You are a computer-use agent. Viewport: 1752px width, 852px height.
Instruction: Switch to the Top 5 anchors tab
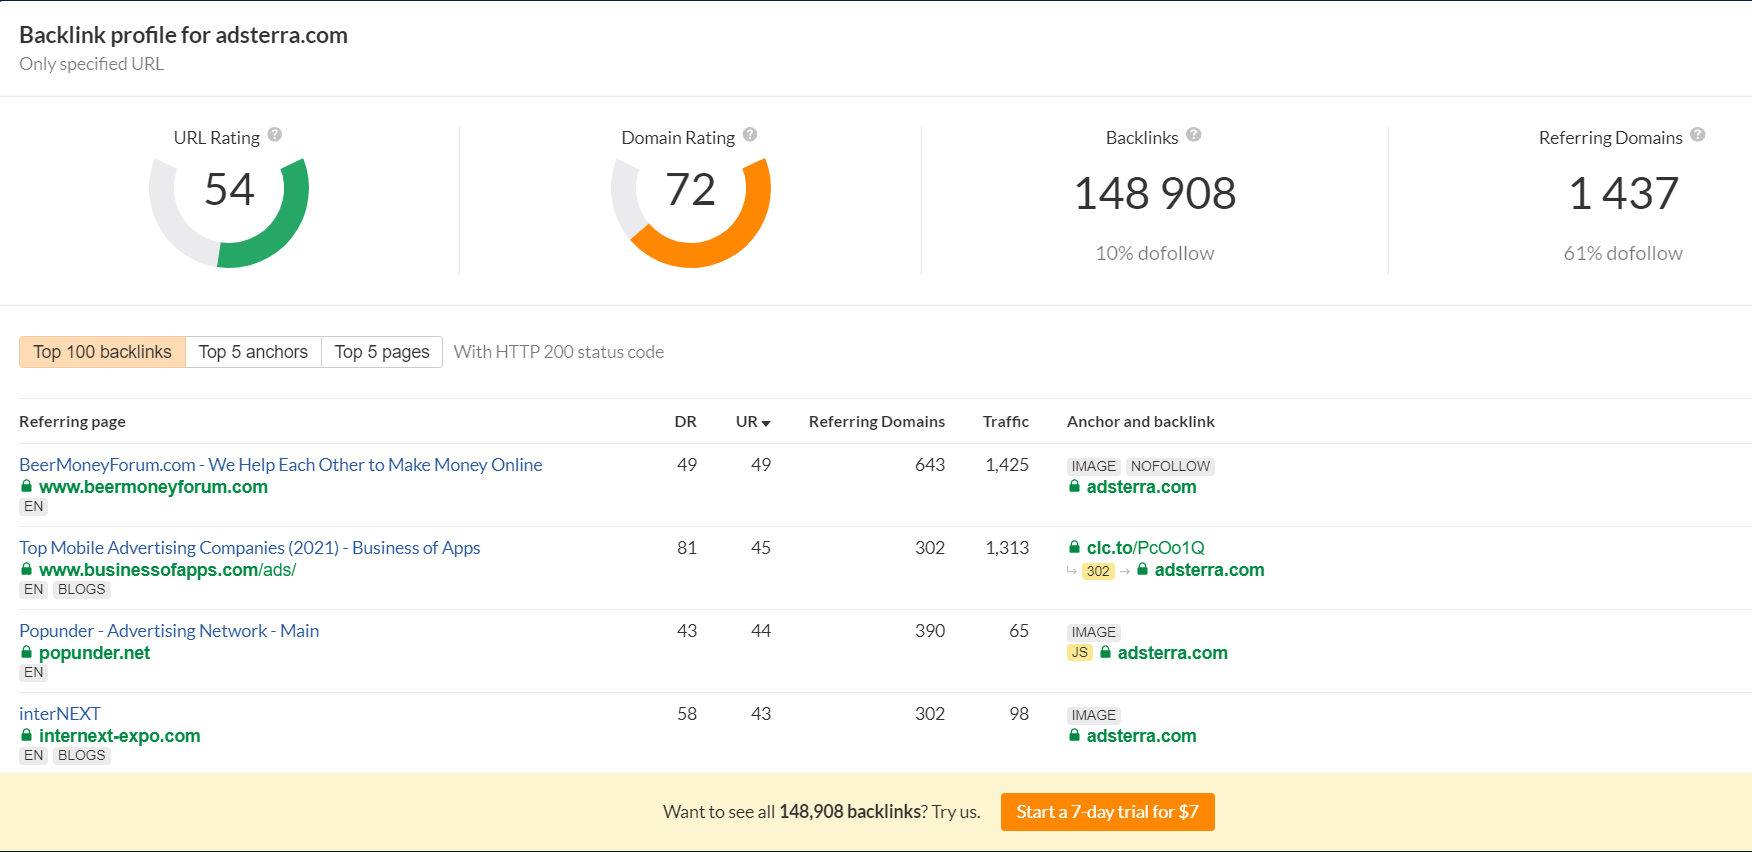253,352
